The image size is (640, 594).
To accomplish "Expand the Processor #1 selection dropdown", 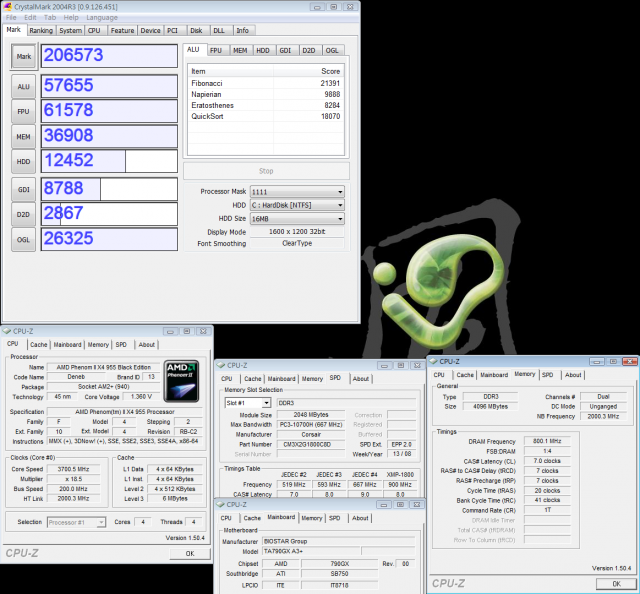I will point(101,523).
